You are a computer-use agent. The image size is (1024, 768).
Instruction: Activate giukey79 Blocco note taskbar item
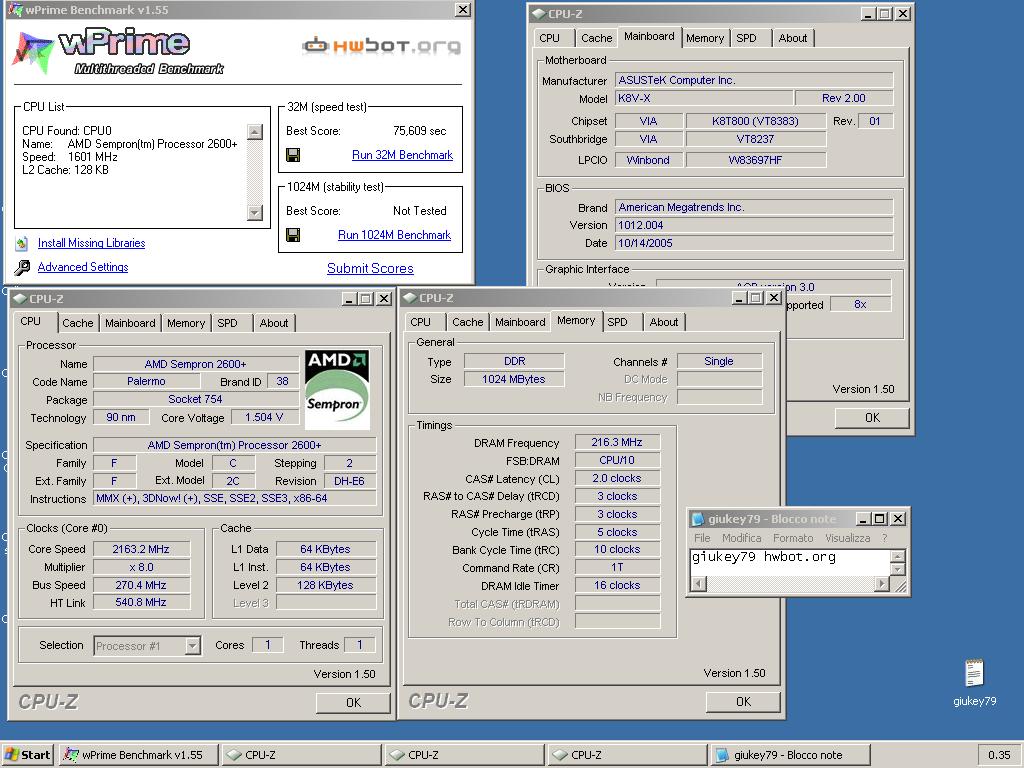pos(790,755)
